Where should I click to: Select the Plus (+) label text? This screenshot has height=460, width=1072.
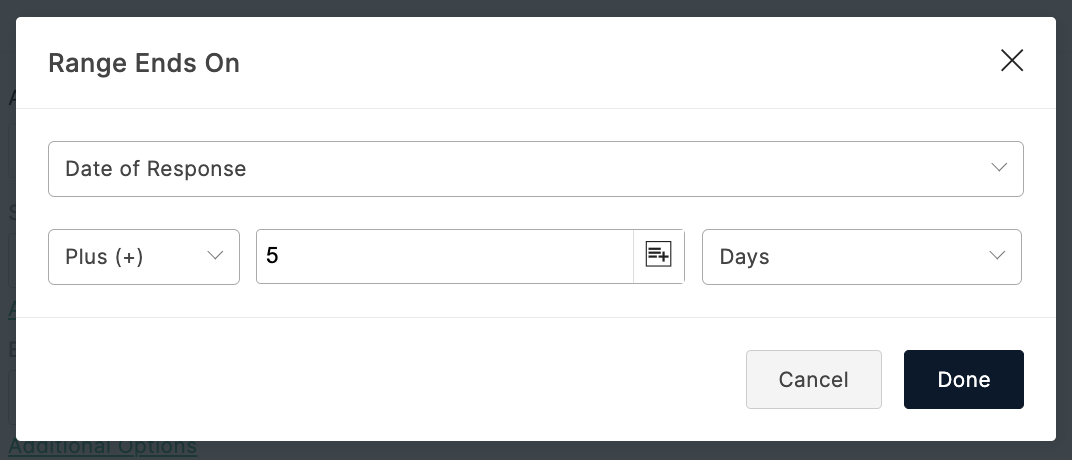104,256
